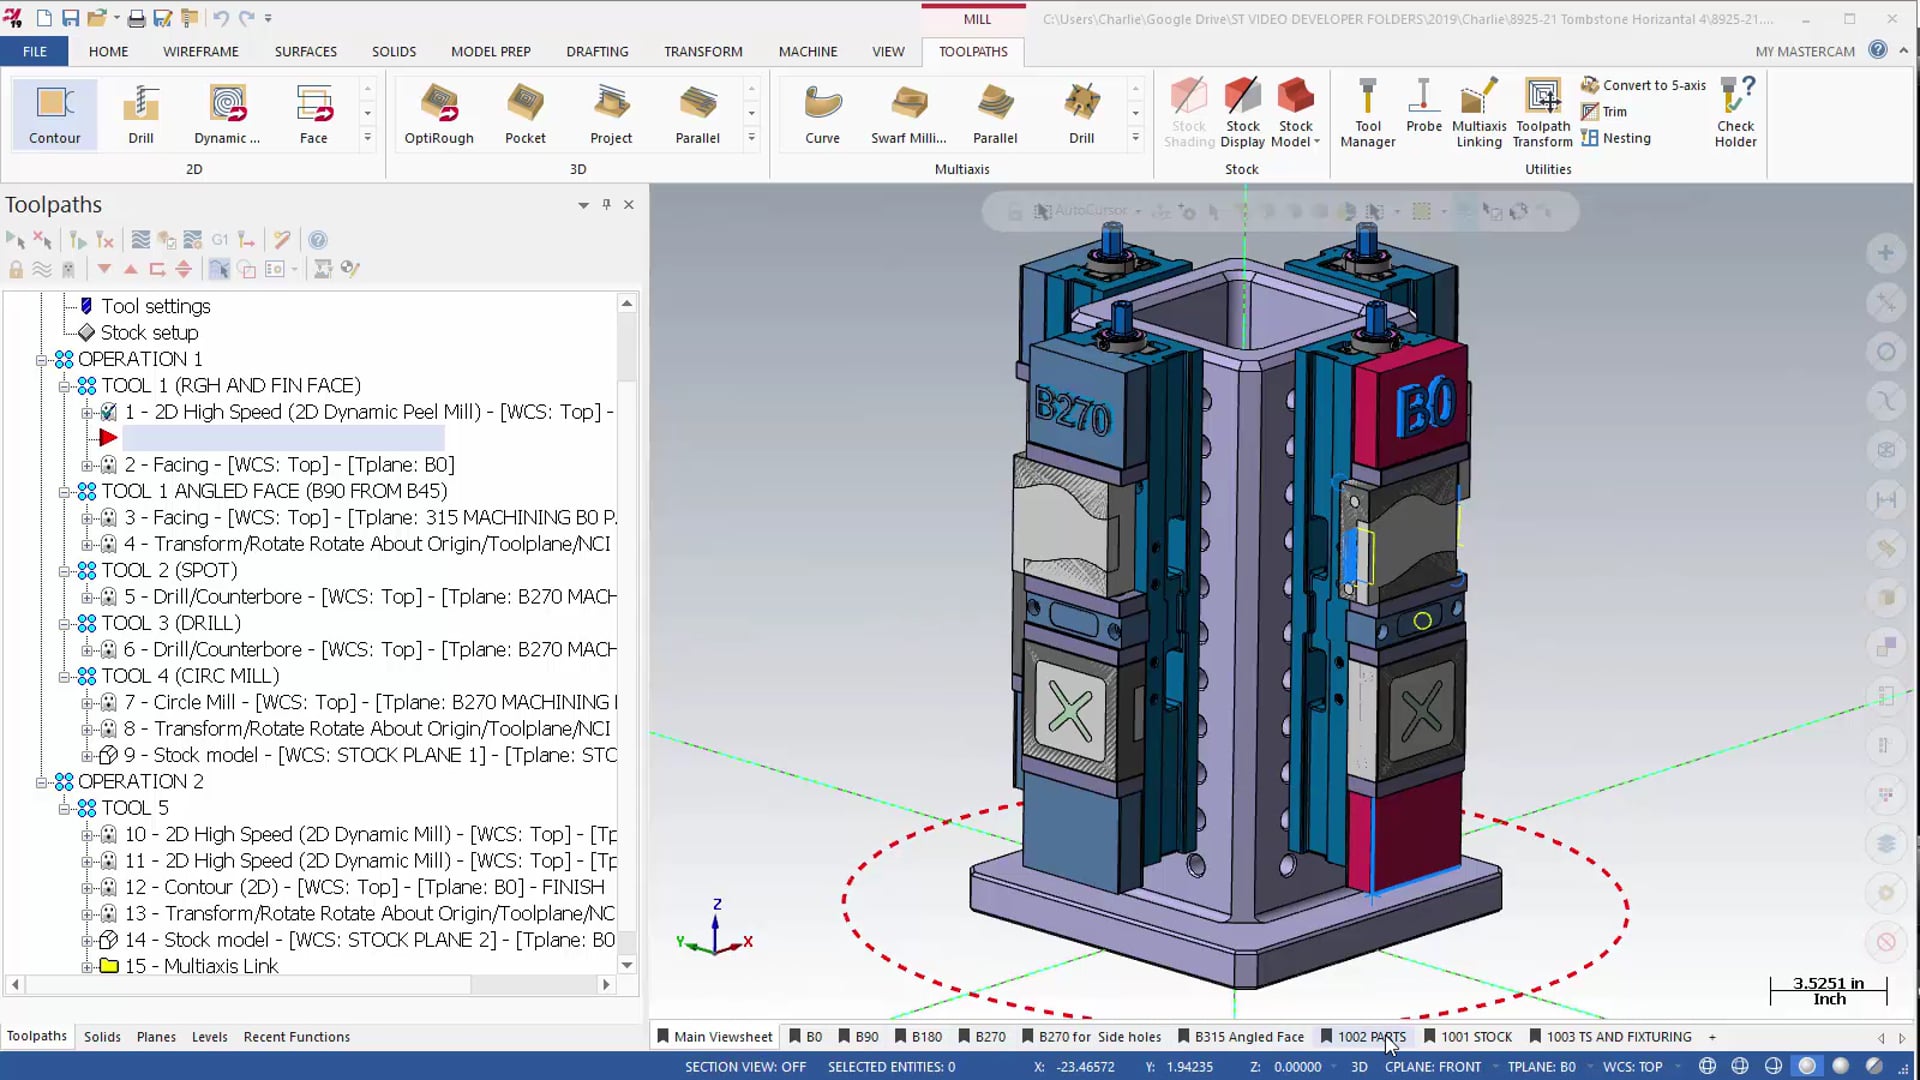
Task: Select the Curve multiaxis toolpath
Action: [822, 114]
